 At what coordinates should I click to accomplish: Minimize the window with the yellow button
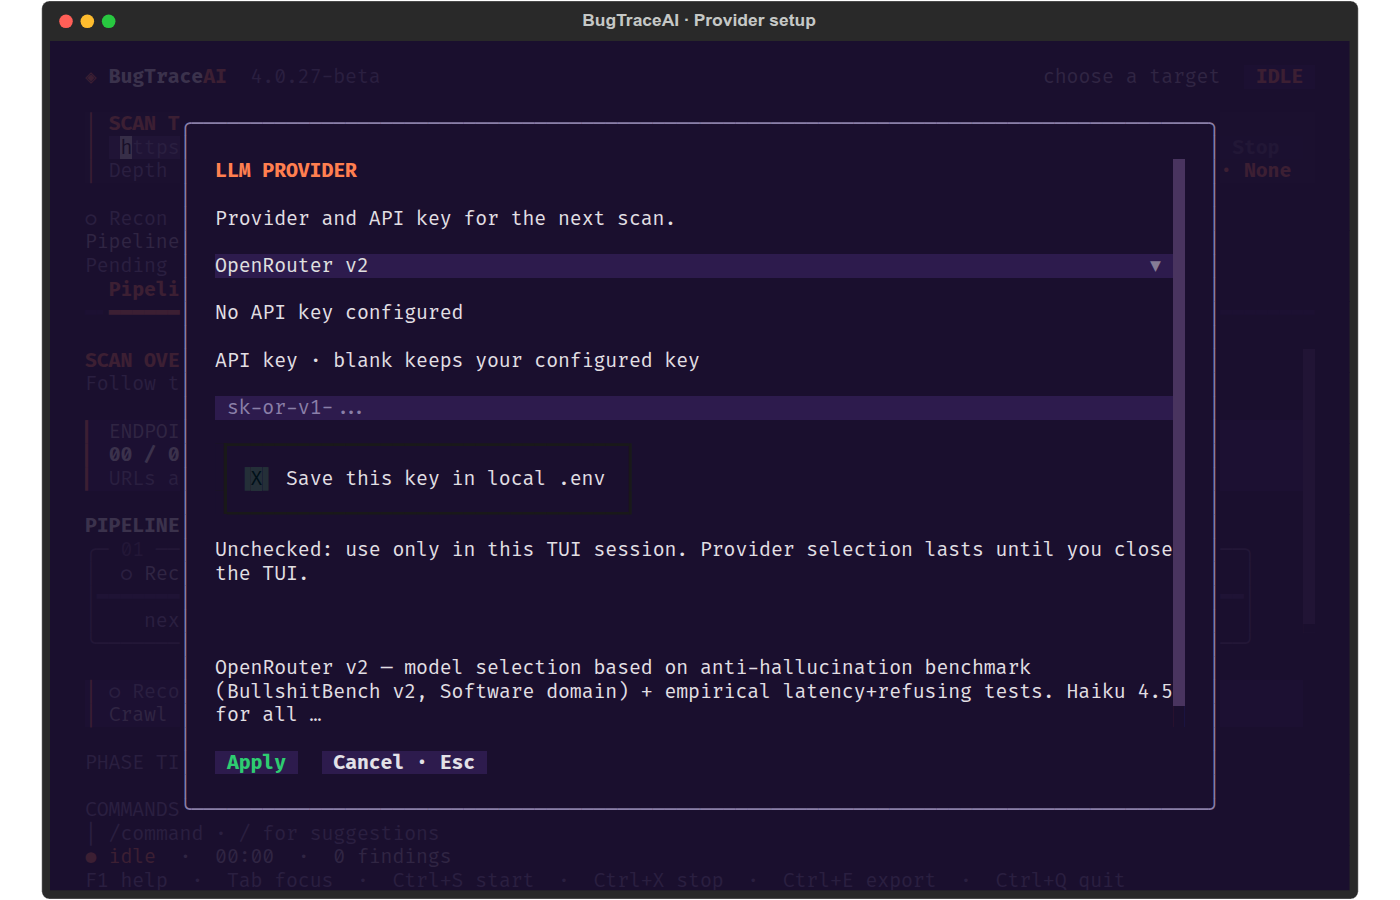pyautogui.click(x=87, y=21)
